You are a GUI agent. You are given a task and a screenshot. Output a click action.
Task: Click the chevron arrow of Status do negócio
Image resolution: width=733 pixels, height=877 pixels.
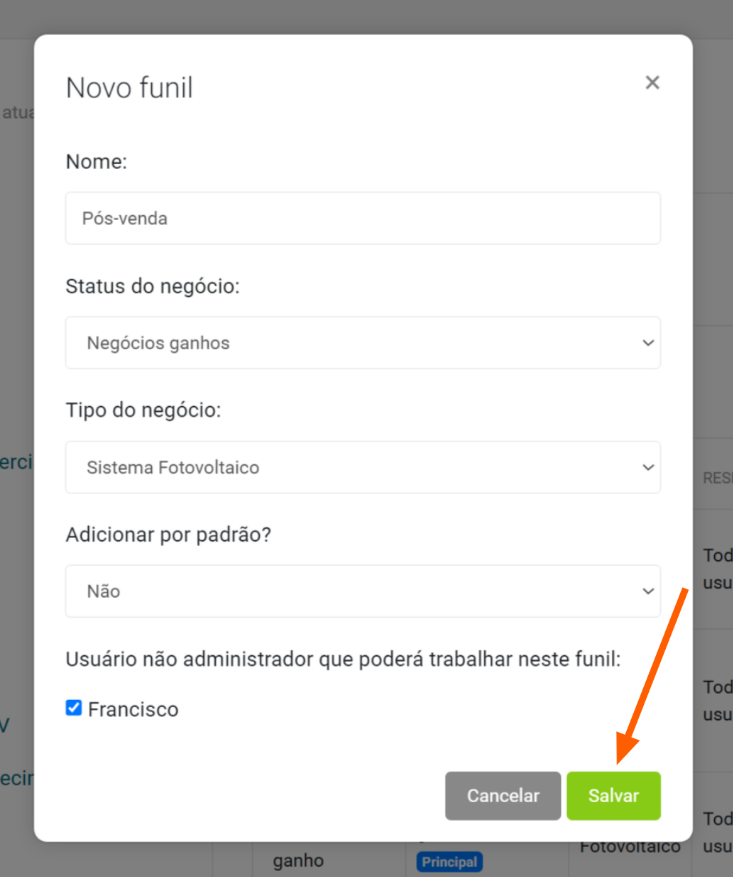[648, 343]
